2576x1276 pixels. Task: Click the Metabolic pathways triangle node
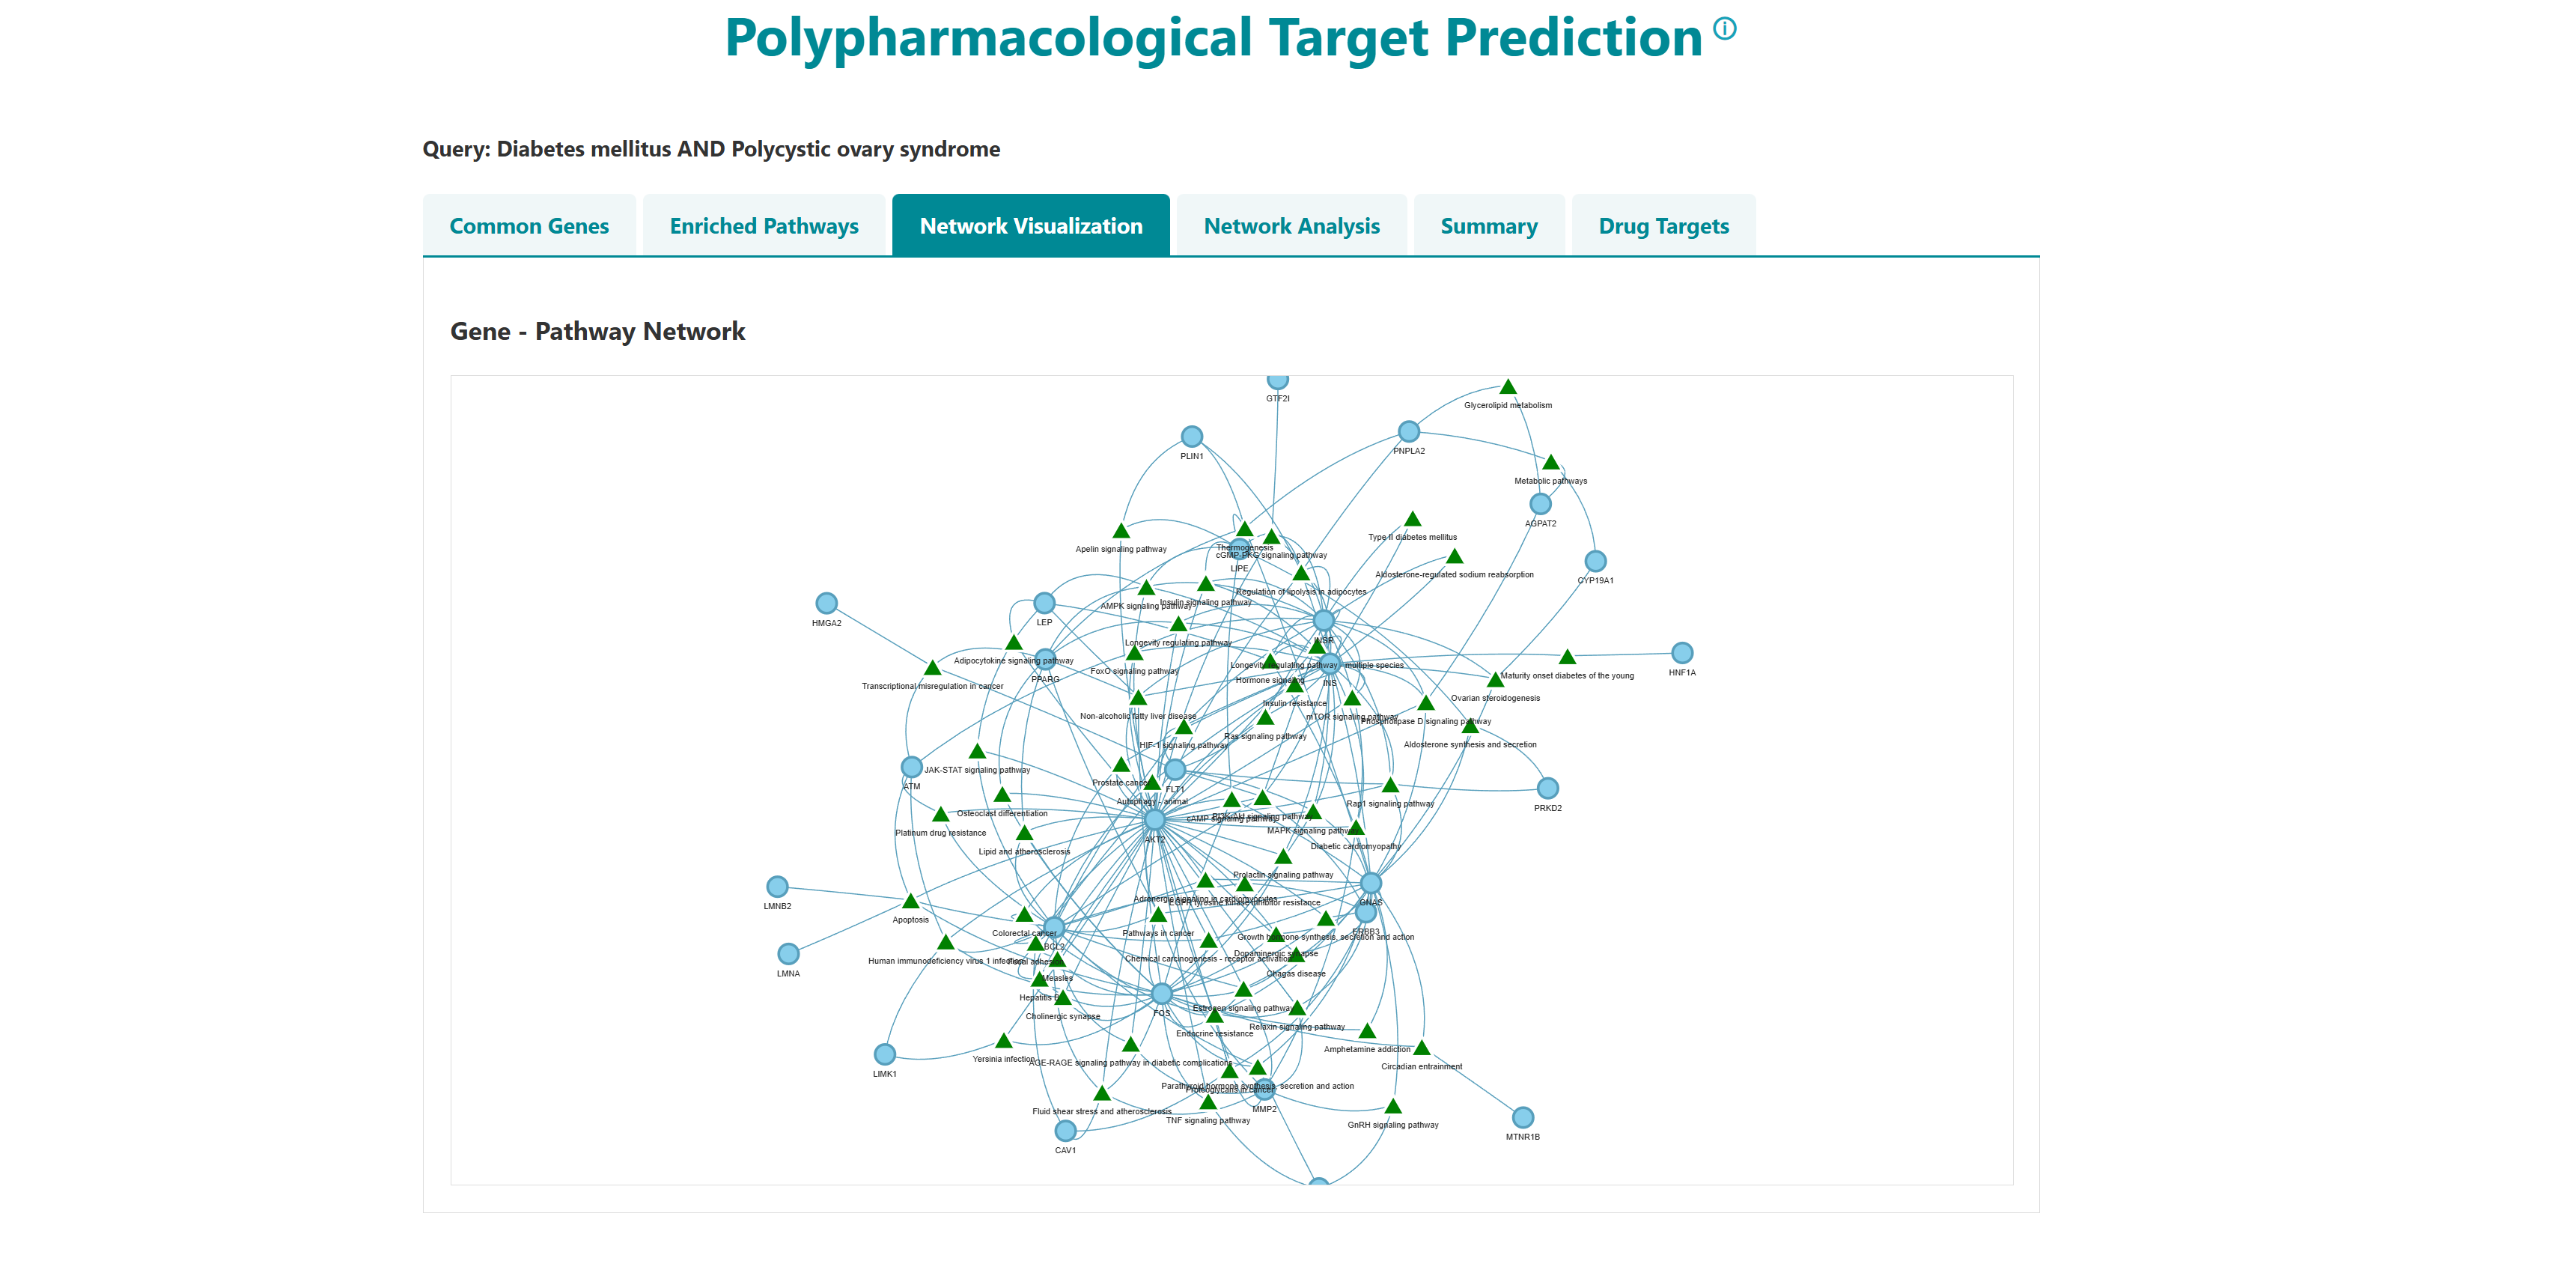(x=1550, y=463)
